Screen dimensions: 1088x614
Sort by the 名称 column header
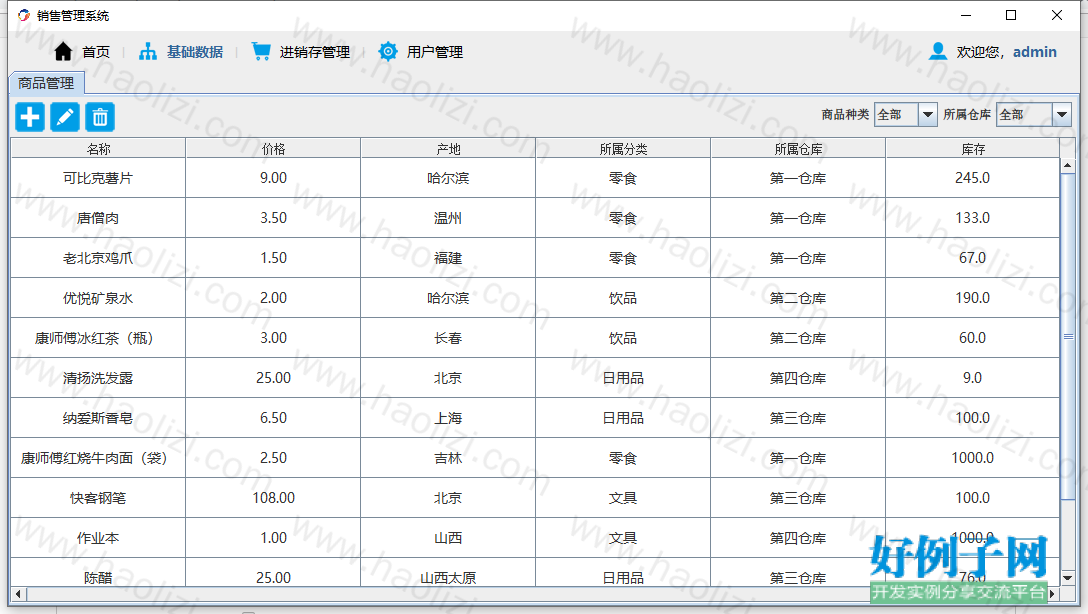click(x=99, y=148)
